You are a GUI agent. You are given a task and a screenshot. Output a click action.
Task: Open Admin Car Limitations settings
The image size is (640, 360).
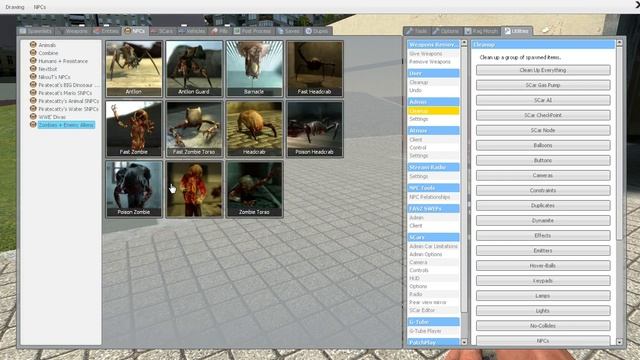433,246
